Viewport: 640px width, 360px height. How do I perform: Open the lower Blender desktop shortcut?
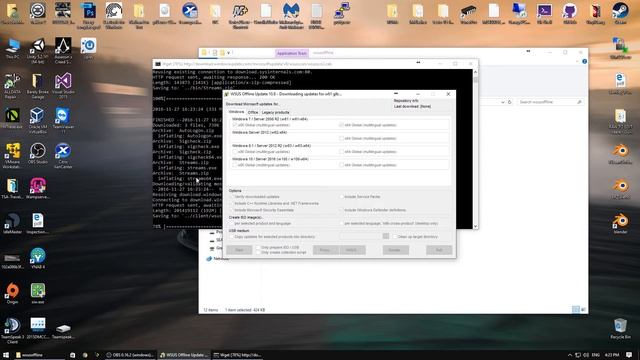(620, 224)
